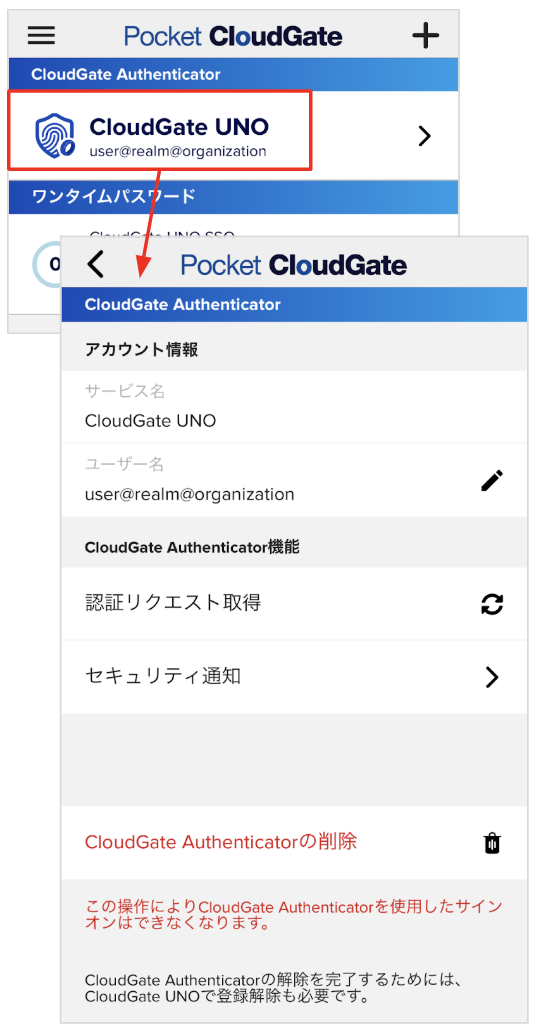
Task: Click the CloudGate UNO shield fingerprint icon
Action: click(57, 135)
